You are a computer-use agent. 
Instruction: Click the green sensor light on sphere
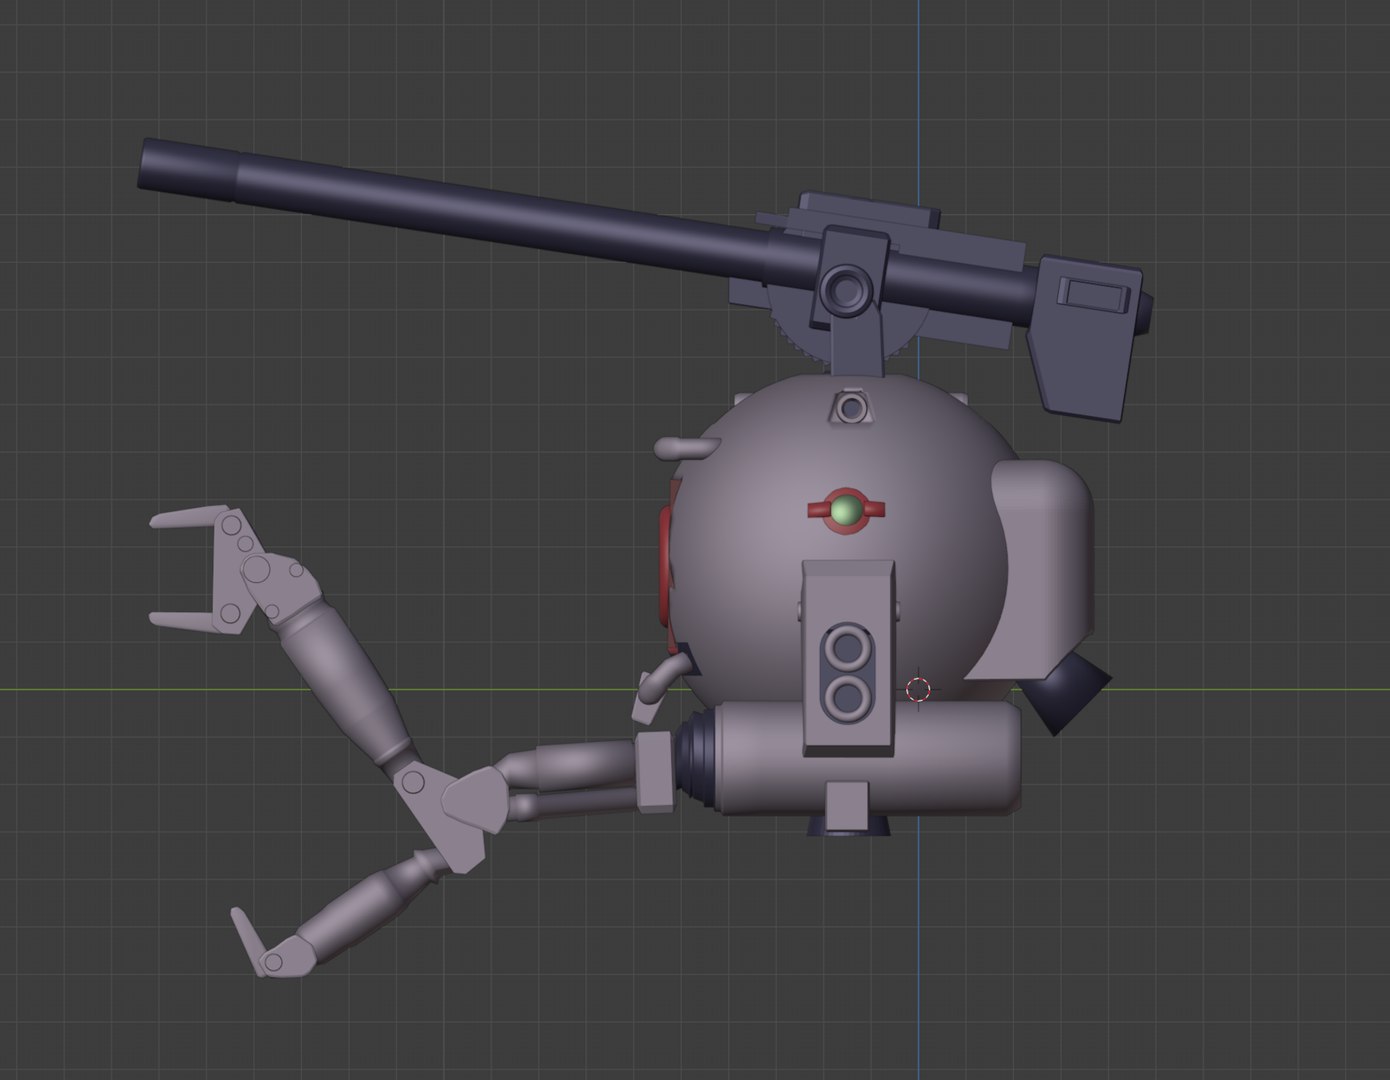point(846,510)
